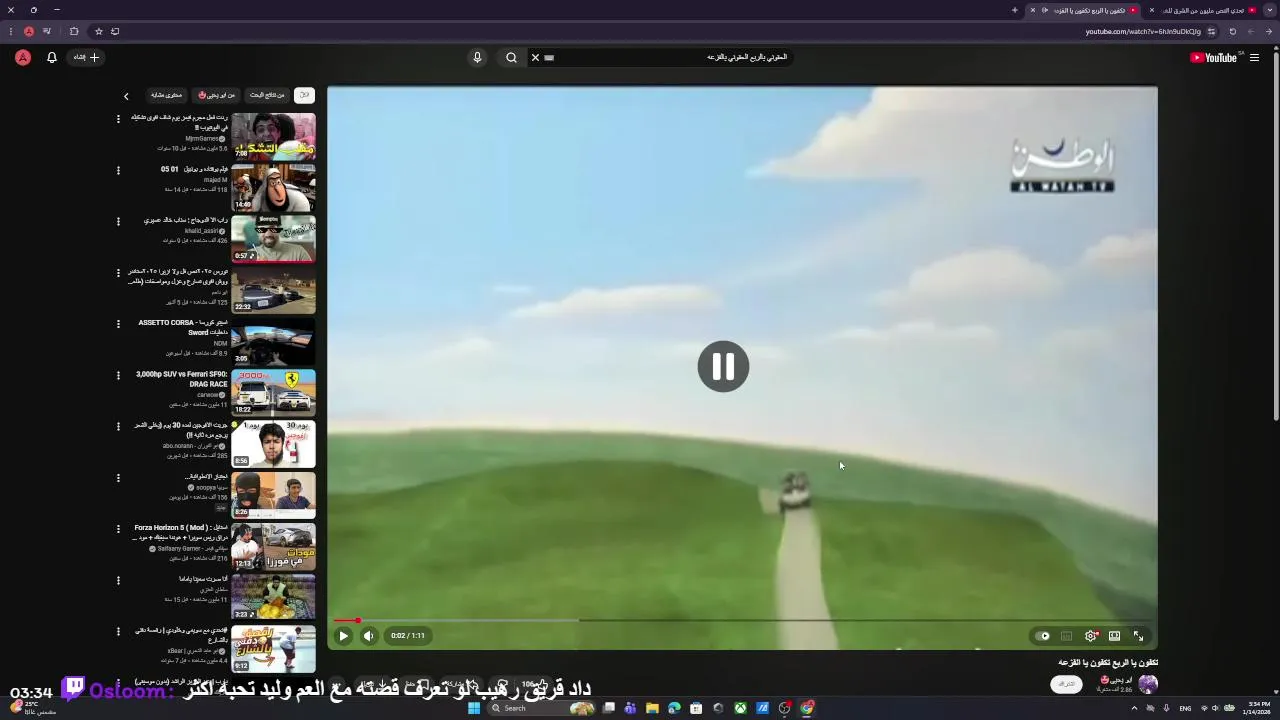Screen dimensions: 1280x720
Task: Open options menu for the ASSETTO CORSA video
Action: [118, 324]
